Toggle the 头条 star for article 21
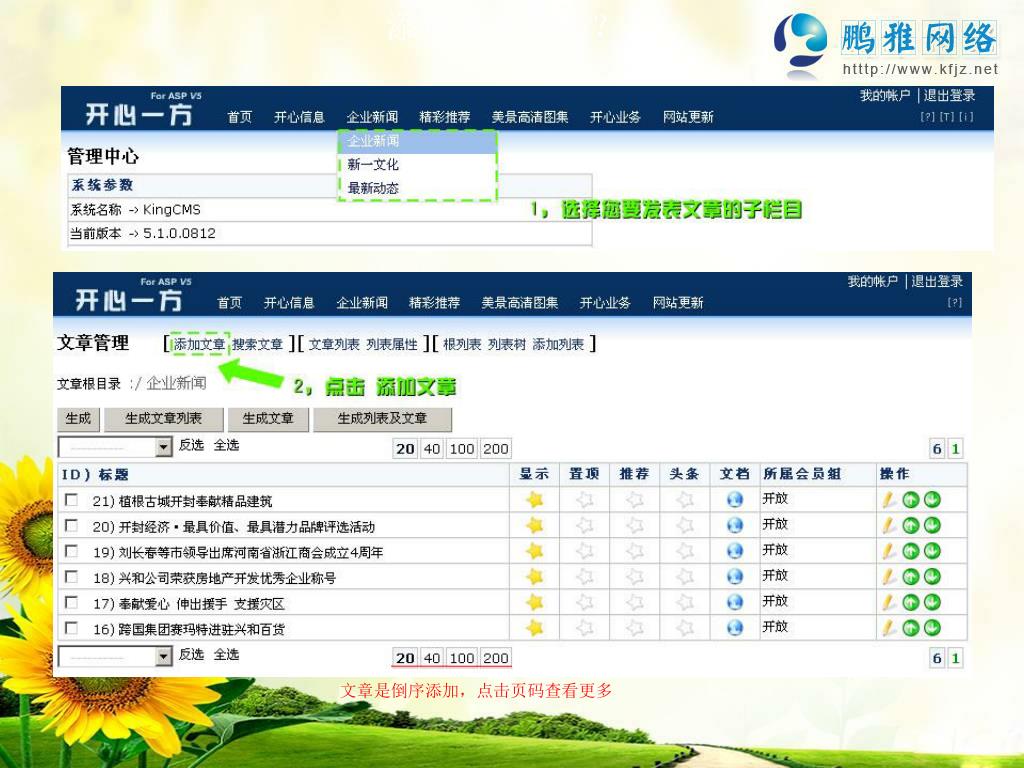The image size is (1024, 768). [x=684, y=500]
